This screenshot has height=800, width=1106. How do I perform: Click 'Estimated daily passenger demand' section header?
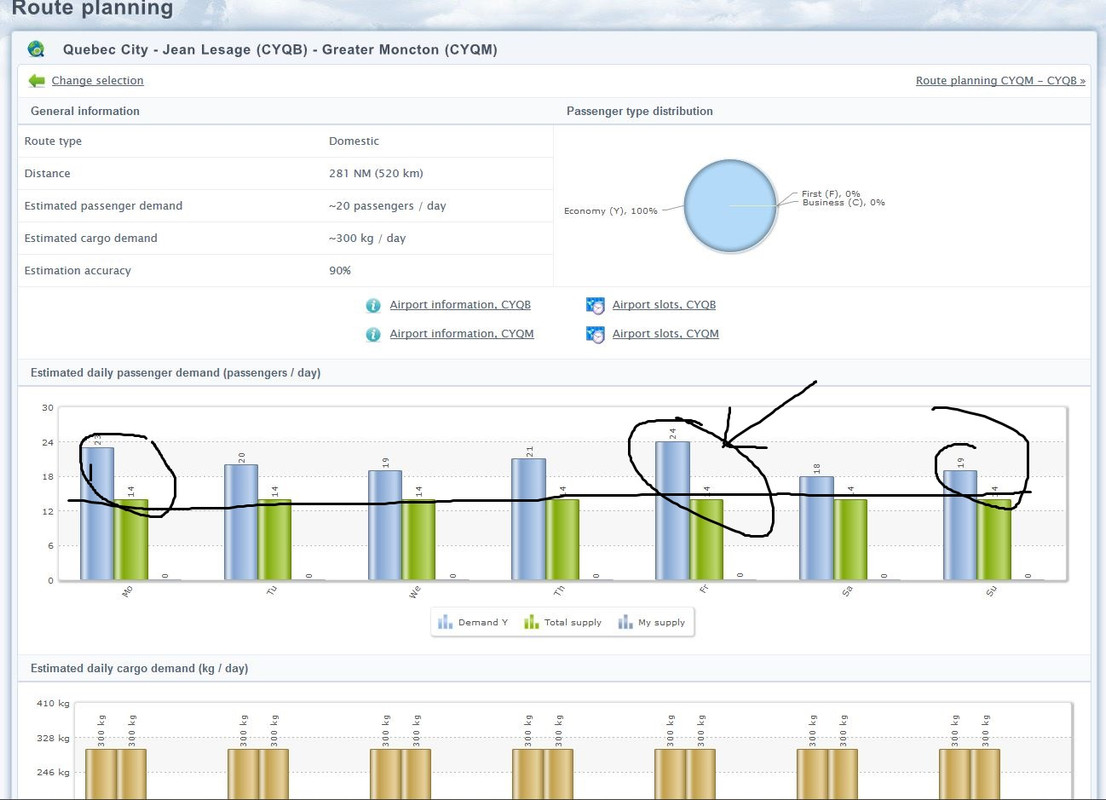tap(176, 372)
